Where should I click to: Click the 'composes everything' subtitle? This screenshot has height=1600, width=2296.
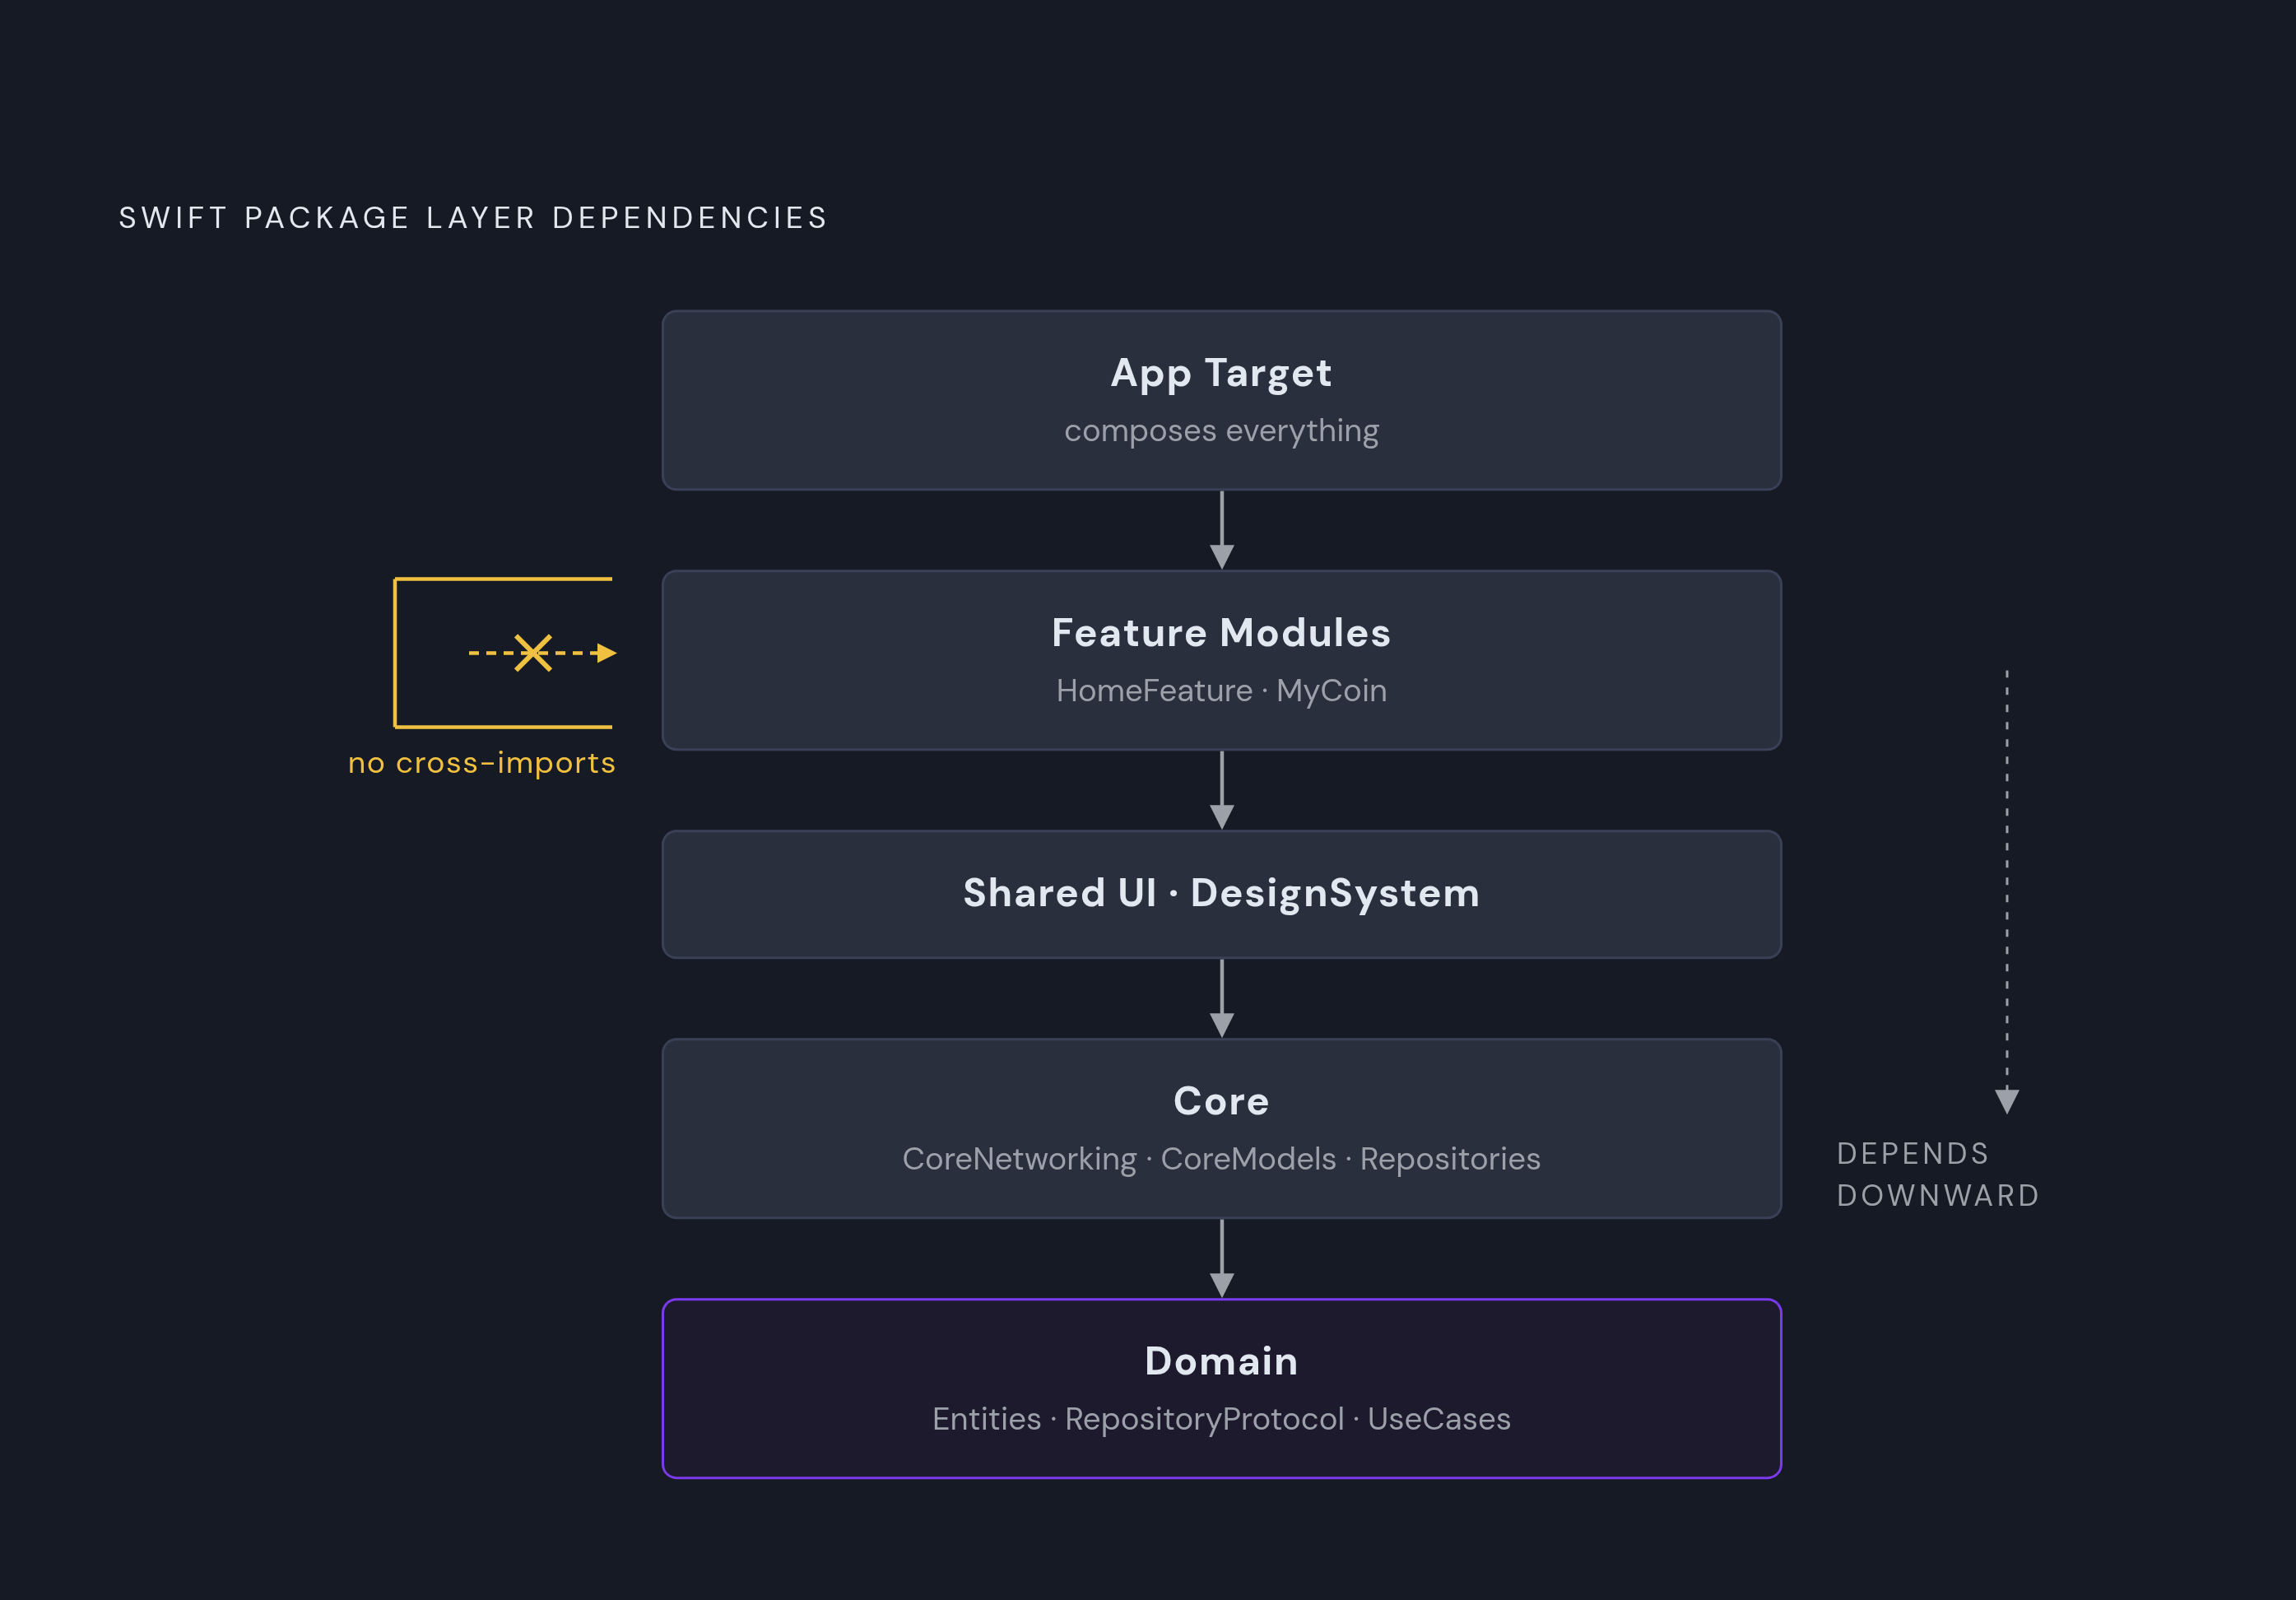(1221, 431)
